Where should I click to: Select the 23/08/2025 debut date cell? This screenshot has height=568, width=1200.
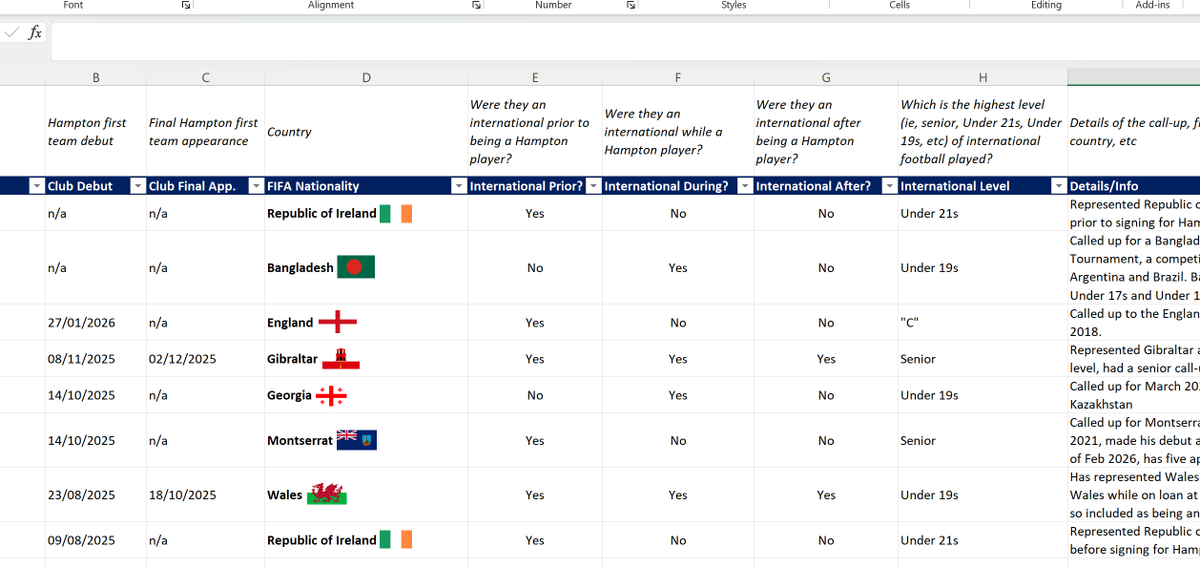point(96,495)
